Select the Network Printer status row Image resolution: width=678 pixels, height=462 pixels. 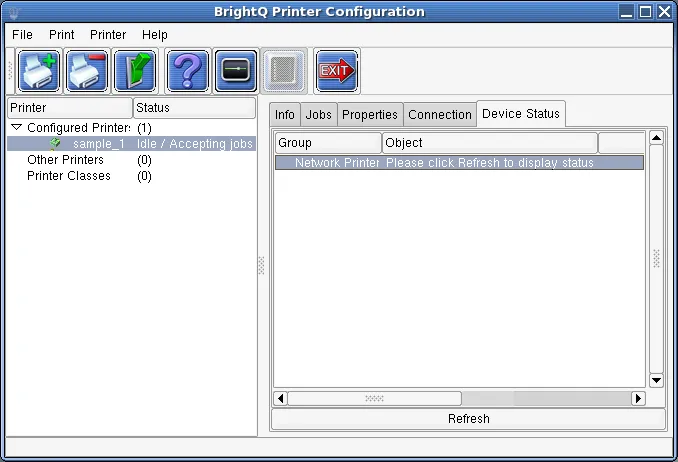[459, 163]
